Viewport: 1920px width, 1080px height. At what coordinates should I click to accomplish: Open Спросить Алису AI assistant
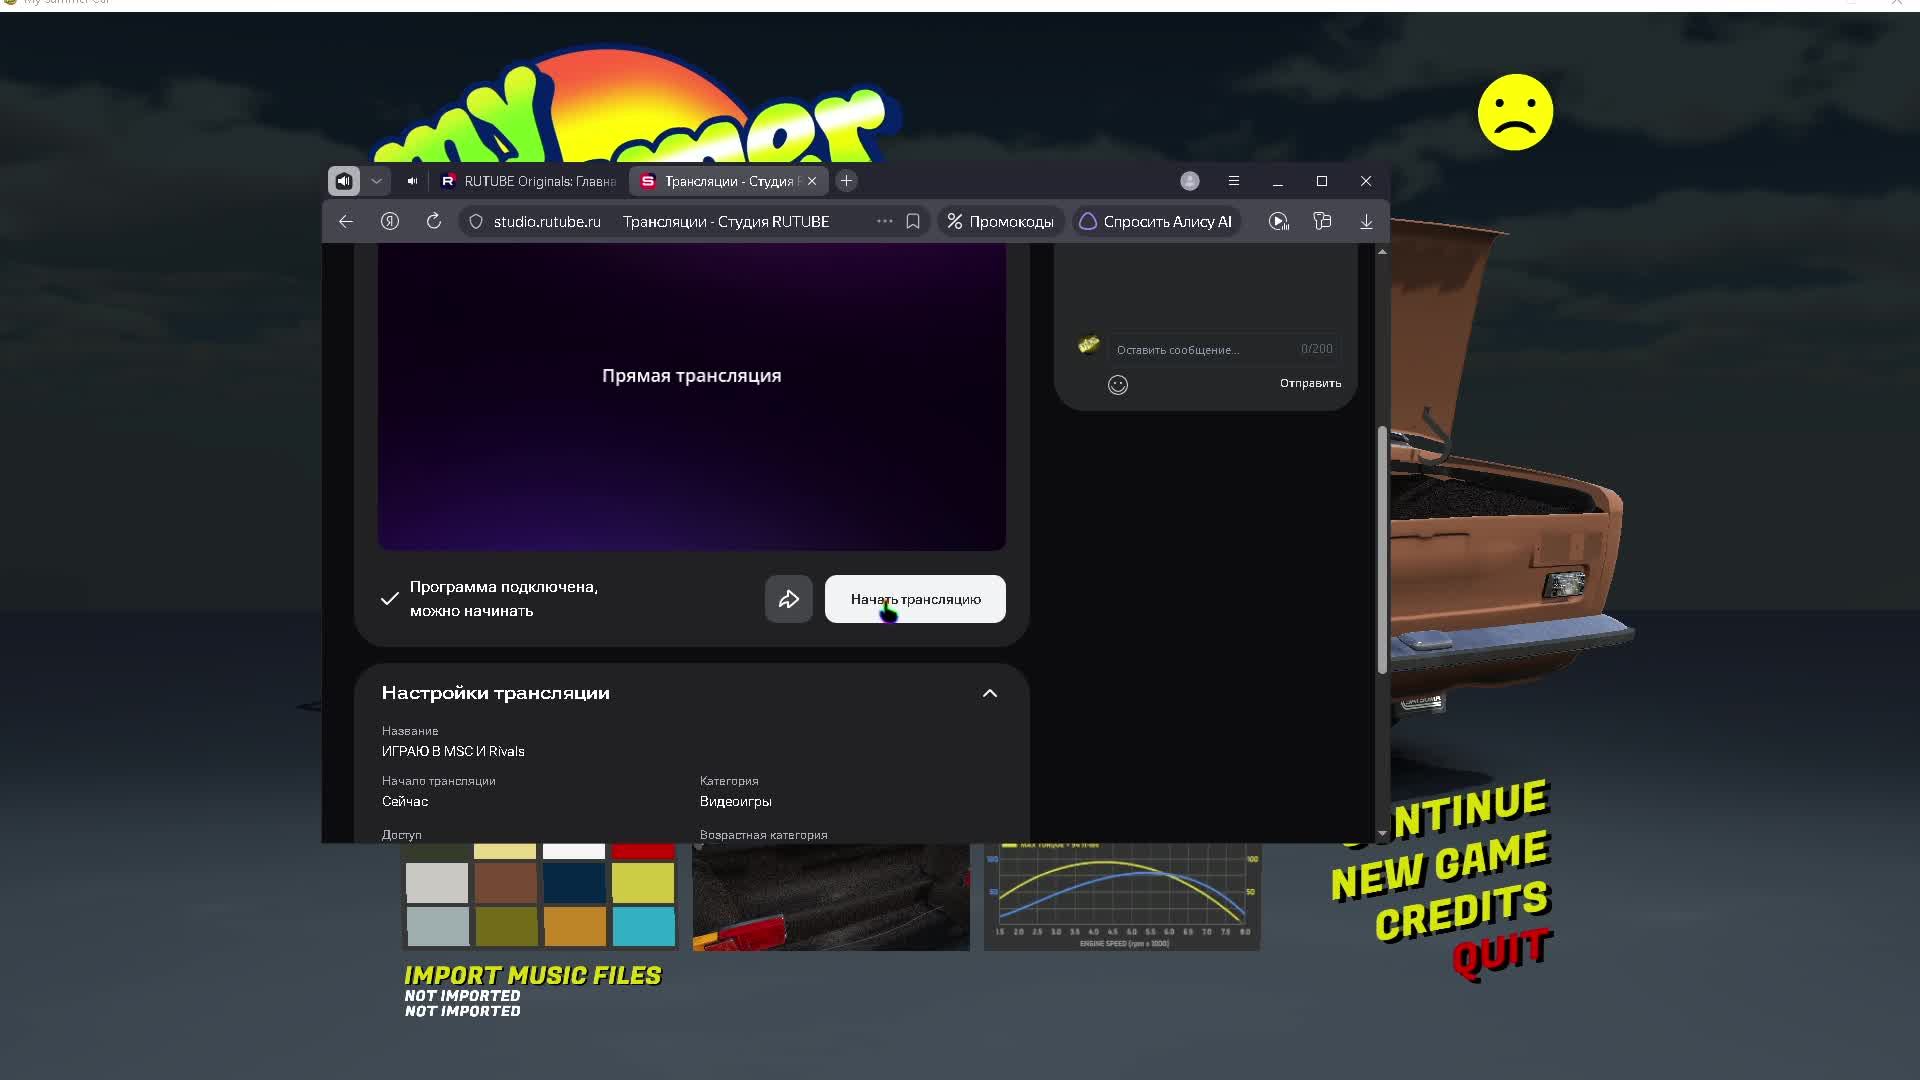1156,221
